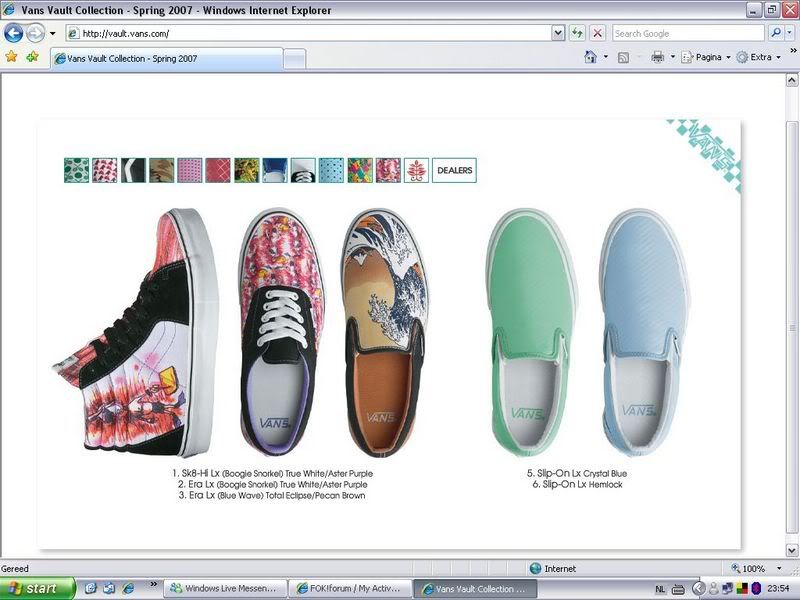
Task: Stop loading with the red X button
Action: pyautogui.click(x=597, y=34)
